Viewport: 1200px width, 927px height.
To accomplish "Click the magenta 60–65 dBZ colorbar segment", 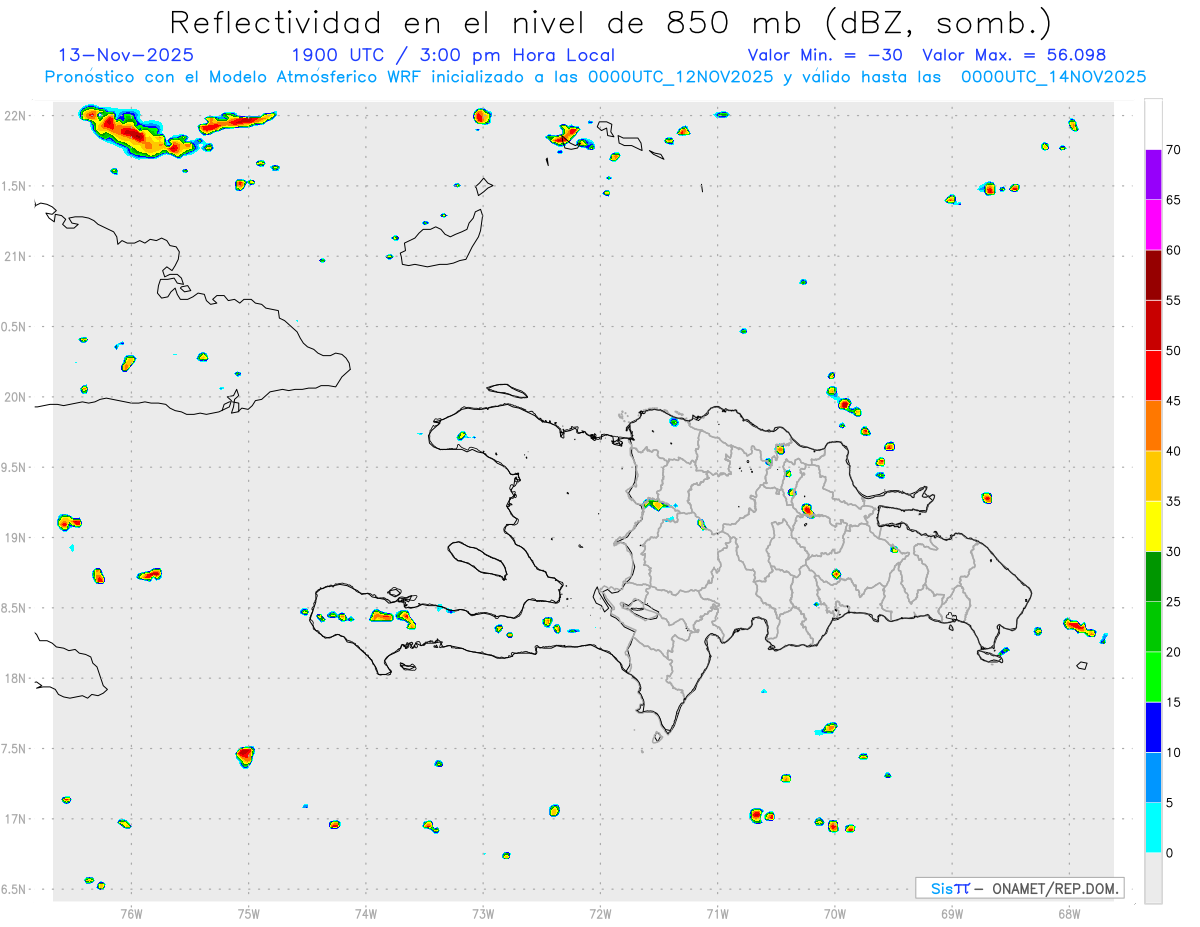I will tap(1153, 225).
